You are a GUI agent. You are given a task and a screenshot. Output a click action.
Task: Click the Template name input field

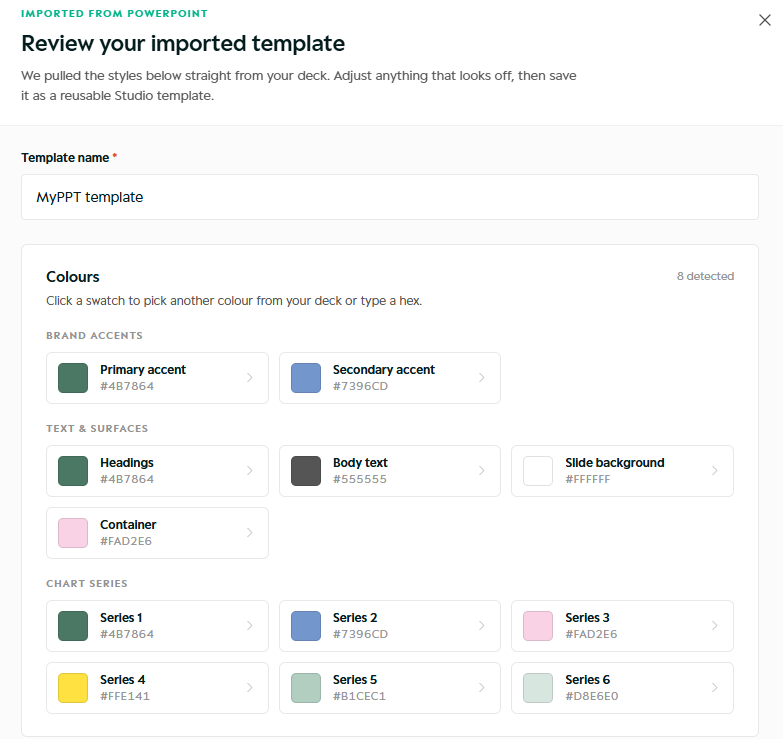[390, 197]
